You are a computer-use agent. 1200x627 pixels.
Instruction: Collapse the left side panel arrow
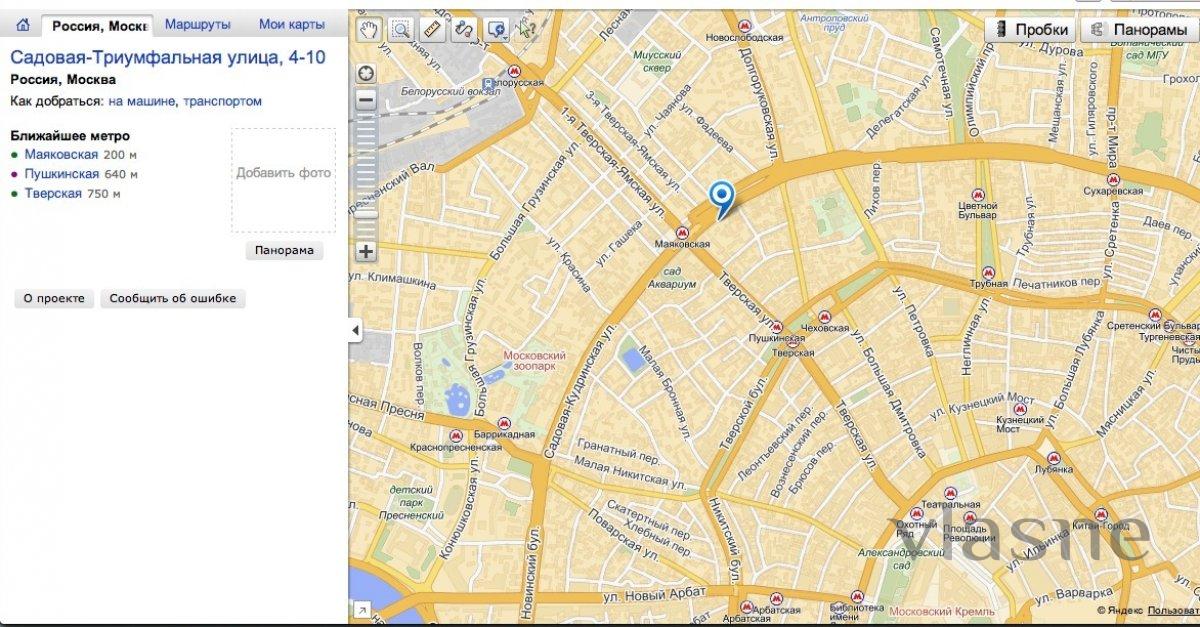tap(355, 330)
